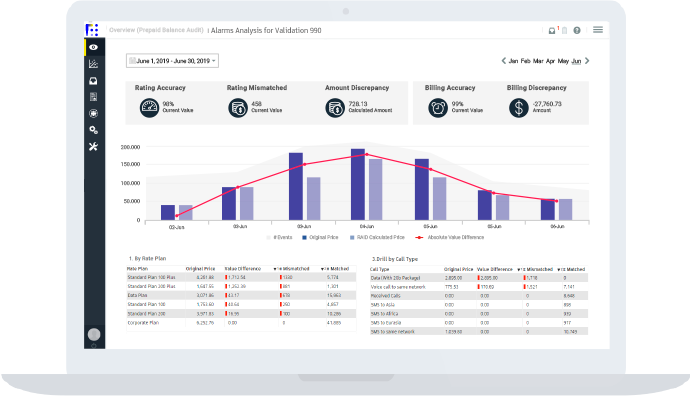Screen dimensions: 690x400
Task: Click the Billing Accuracy alarm clock icon
Action: point(438,107)
